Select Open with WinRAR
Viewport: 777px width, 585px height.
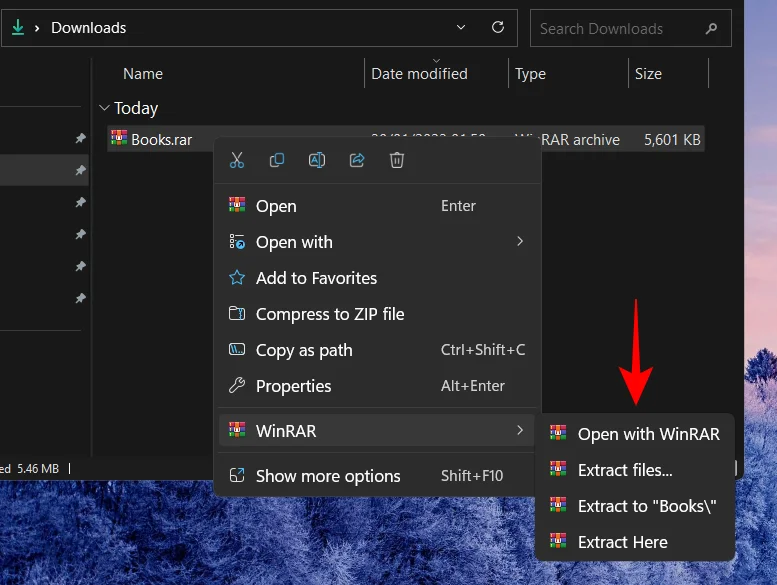click(x=648, y=434)
